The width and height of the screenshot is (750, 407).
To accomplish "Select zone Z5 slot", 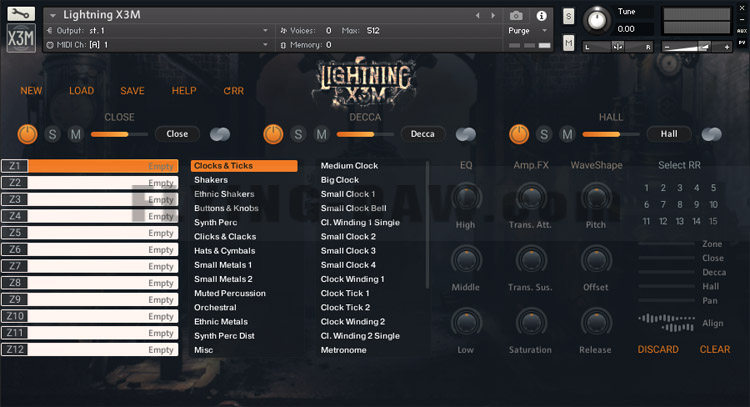I will click(90, 233).
